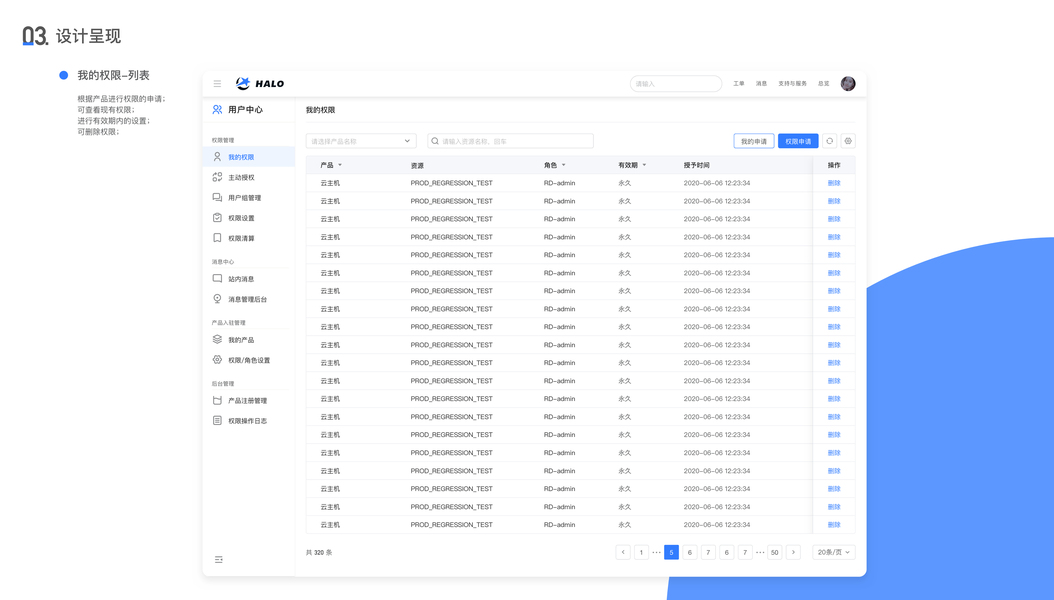Open 支持与服务 in the top navigation

[793, 83]
